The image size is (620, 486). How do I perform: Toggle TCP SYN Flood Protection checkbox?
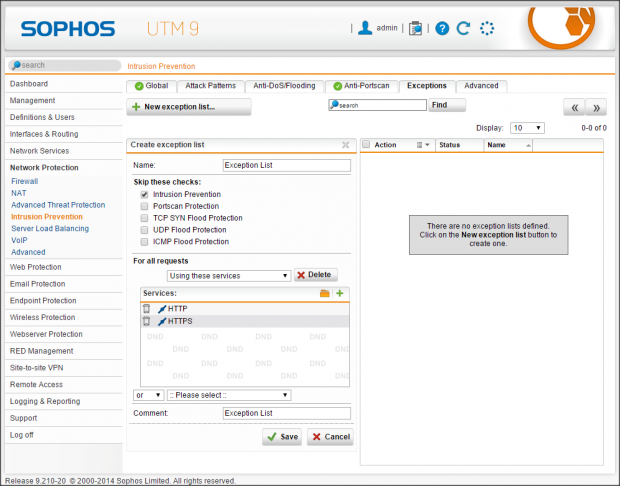[144, 218]
